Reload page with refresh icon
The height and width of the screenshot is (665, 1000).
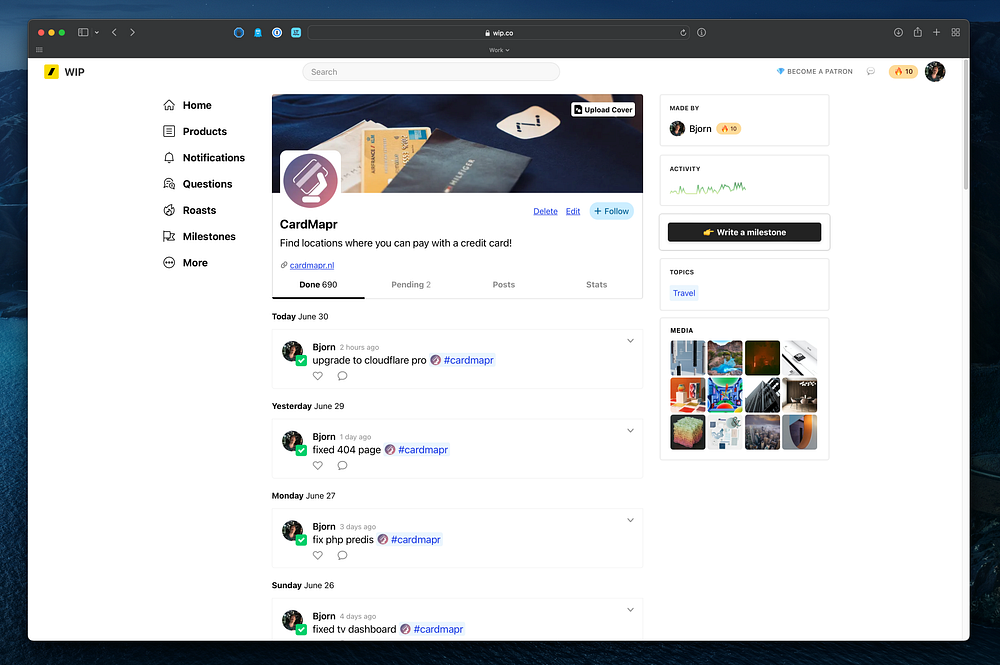point(683,33)
